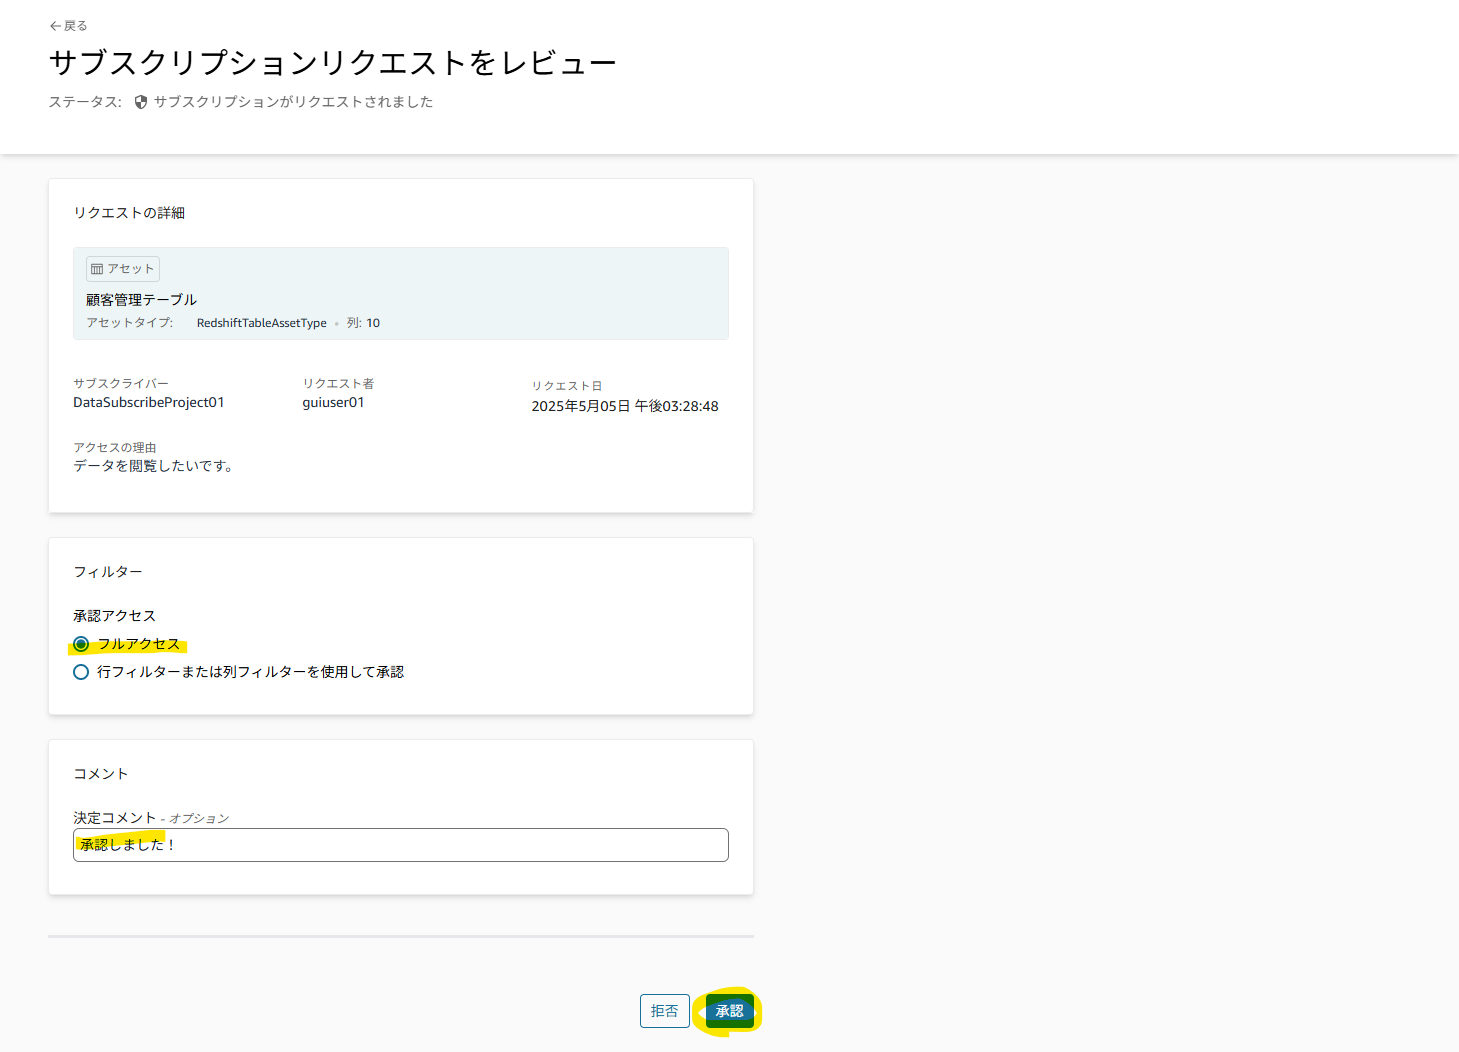Click the コメント section heading

click(x=101, y=774)
